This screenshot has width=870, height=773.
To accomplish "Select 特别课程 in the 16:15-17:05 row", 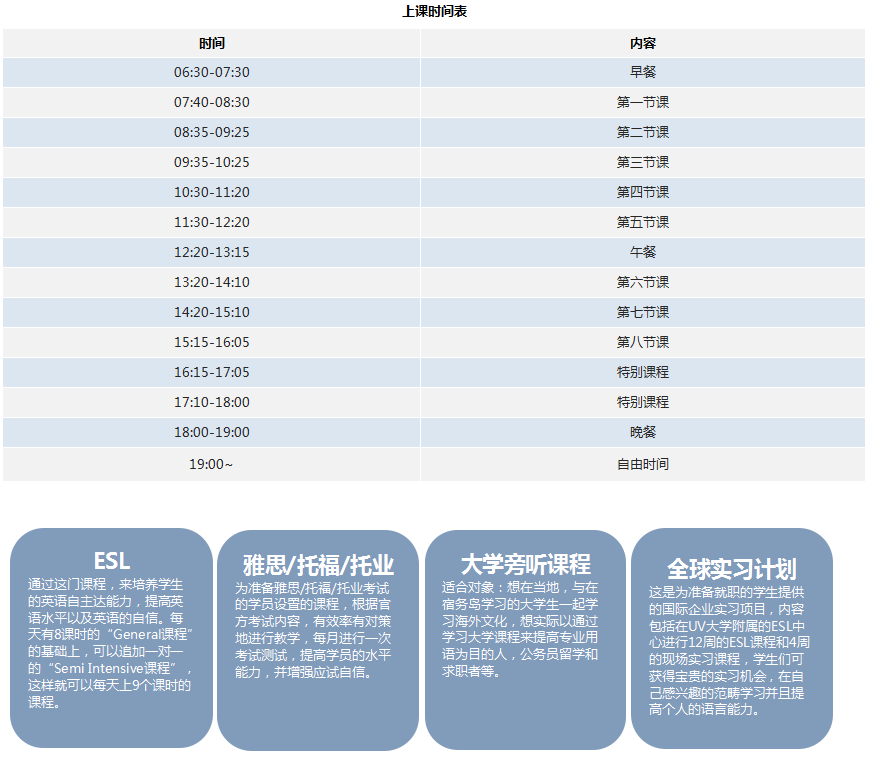I will point(643,372).
